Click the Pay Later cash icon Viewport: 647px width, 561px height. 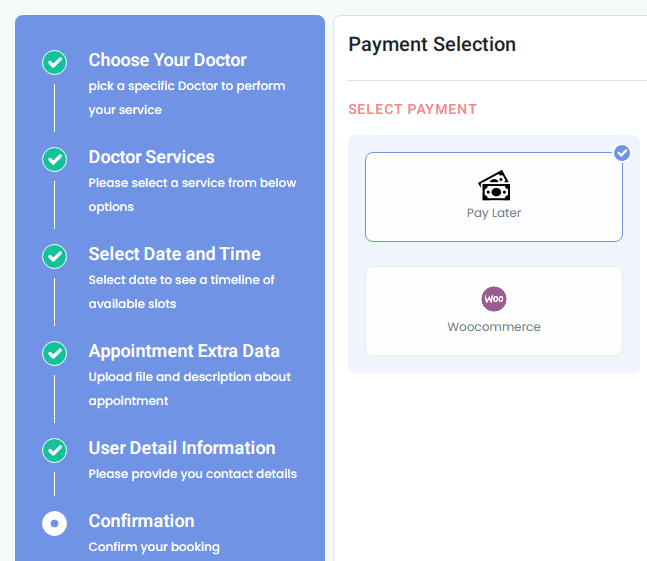click(x=494, y=186)
